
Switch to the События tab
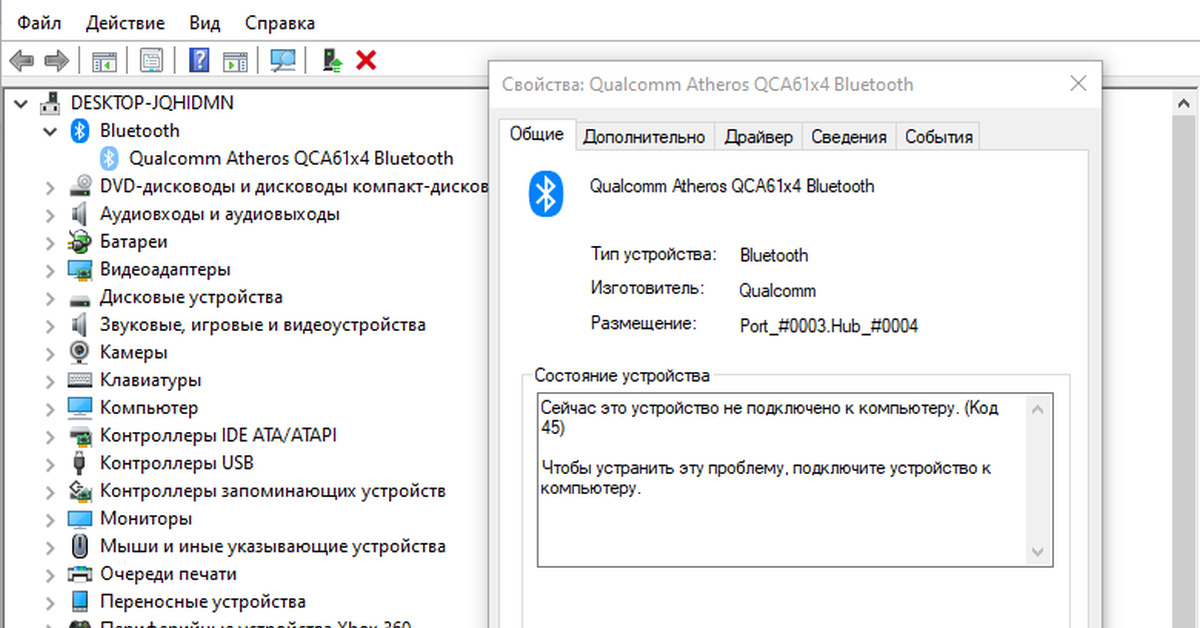coord(938,136)
